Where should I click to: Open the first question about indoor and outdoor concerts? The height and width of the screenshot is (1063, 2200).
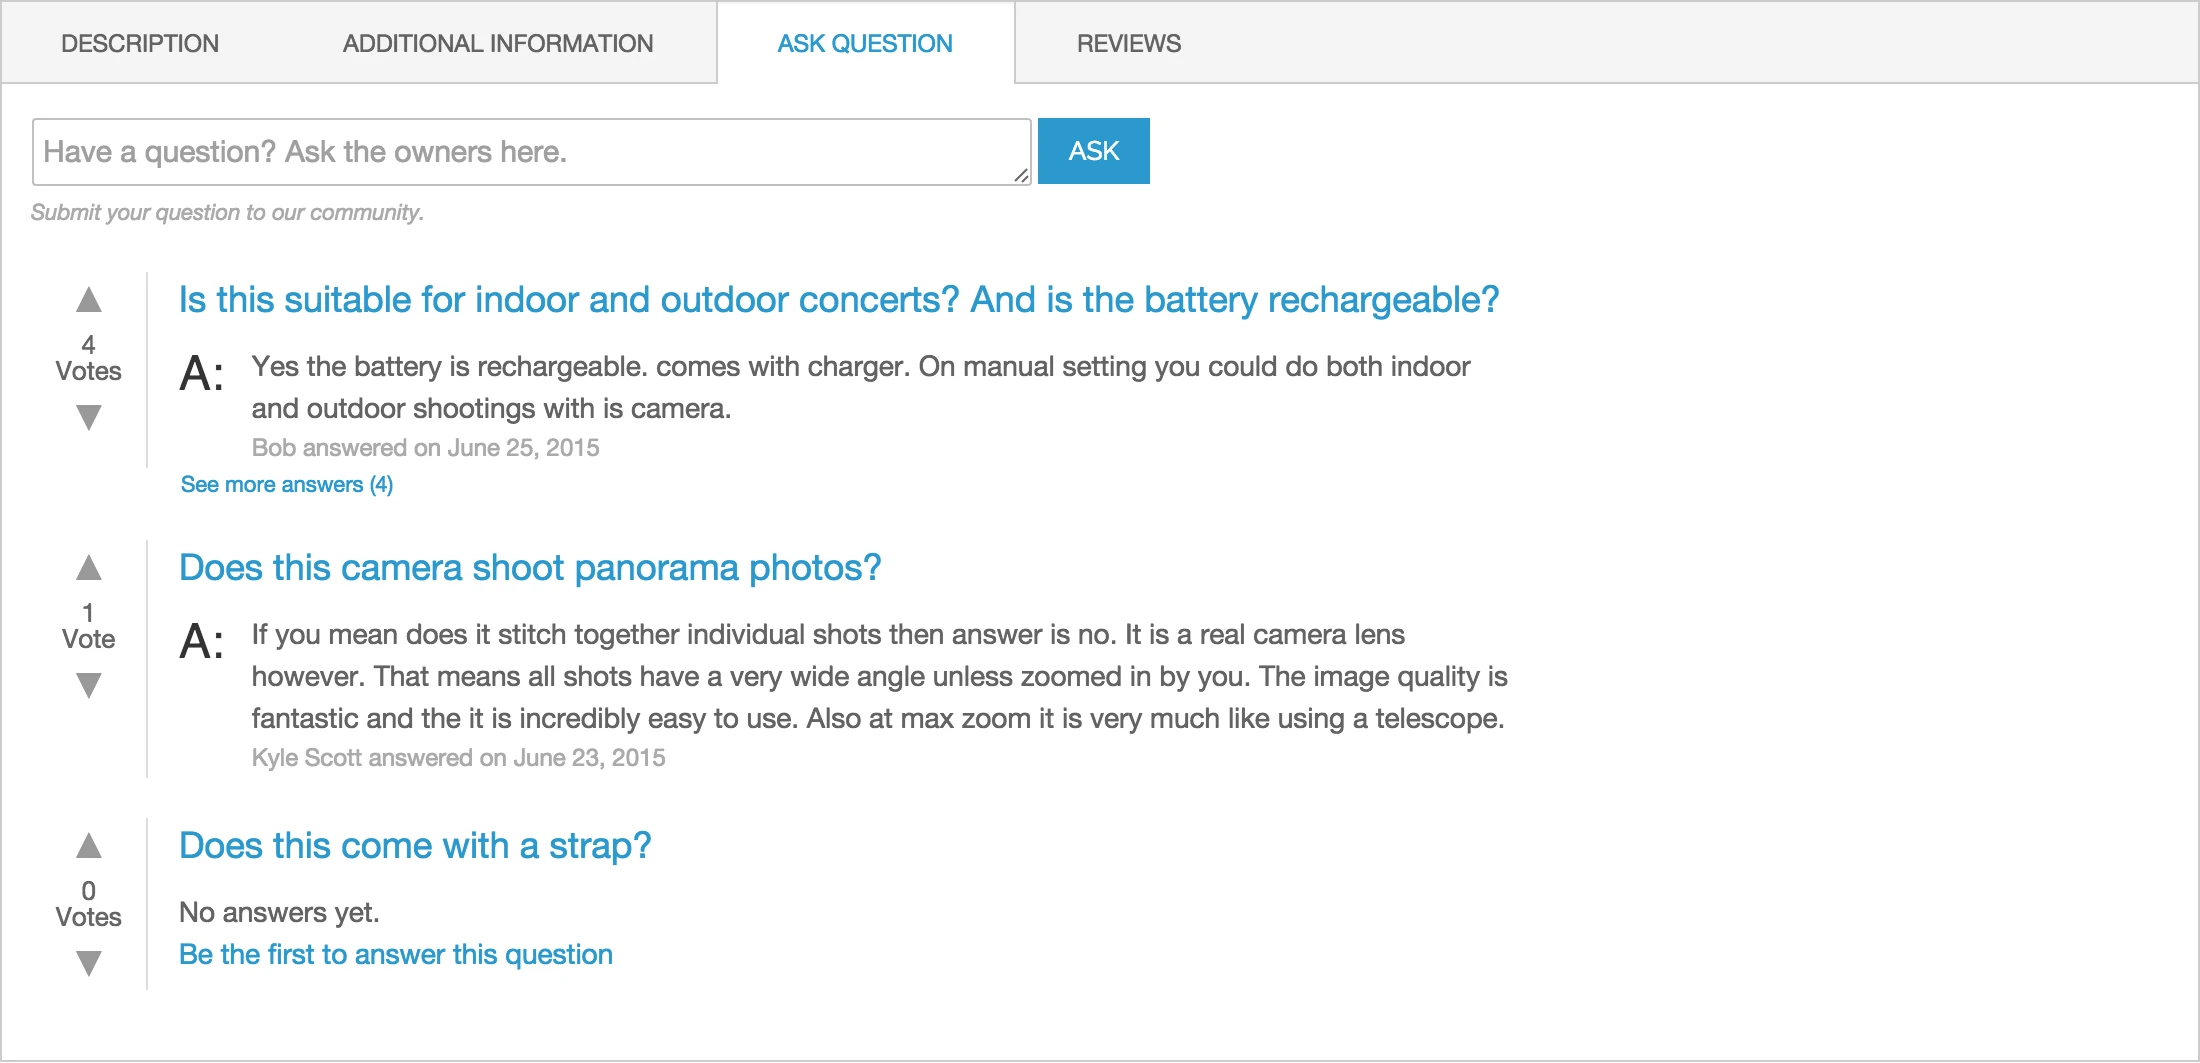[838, 299]
